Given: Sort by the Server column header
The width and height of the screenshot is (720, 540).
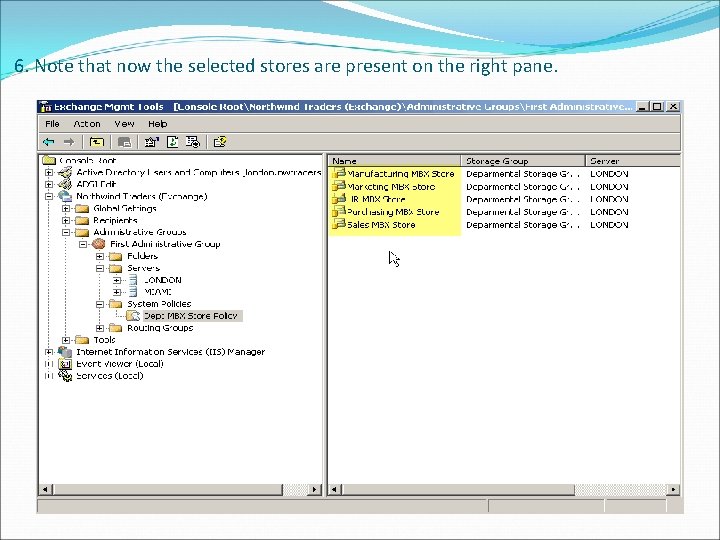Looking at the screenshot, I should [633, 161].
